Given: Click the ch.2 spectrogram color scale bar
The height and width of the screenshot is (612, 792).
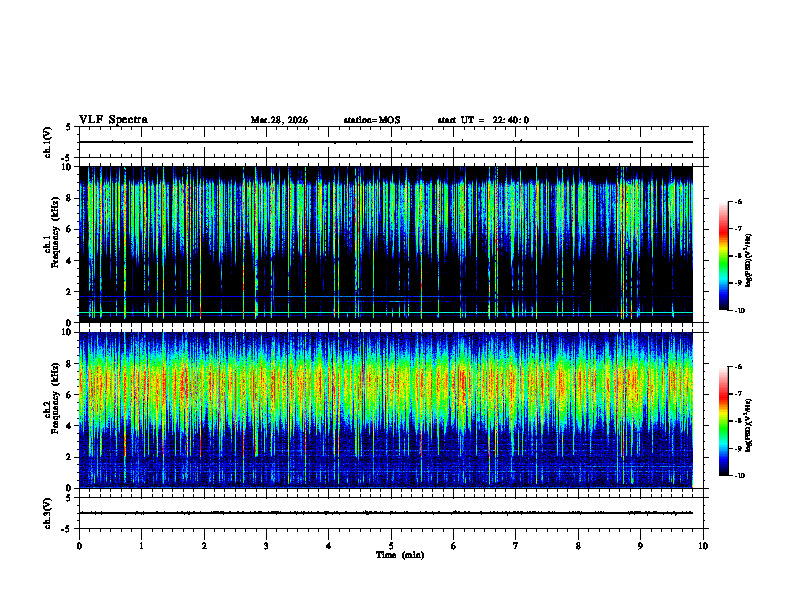Looking at the screenshot, I should [x=723, y=421].
